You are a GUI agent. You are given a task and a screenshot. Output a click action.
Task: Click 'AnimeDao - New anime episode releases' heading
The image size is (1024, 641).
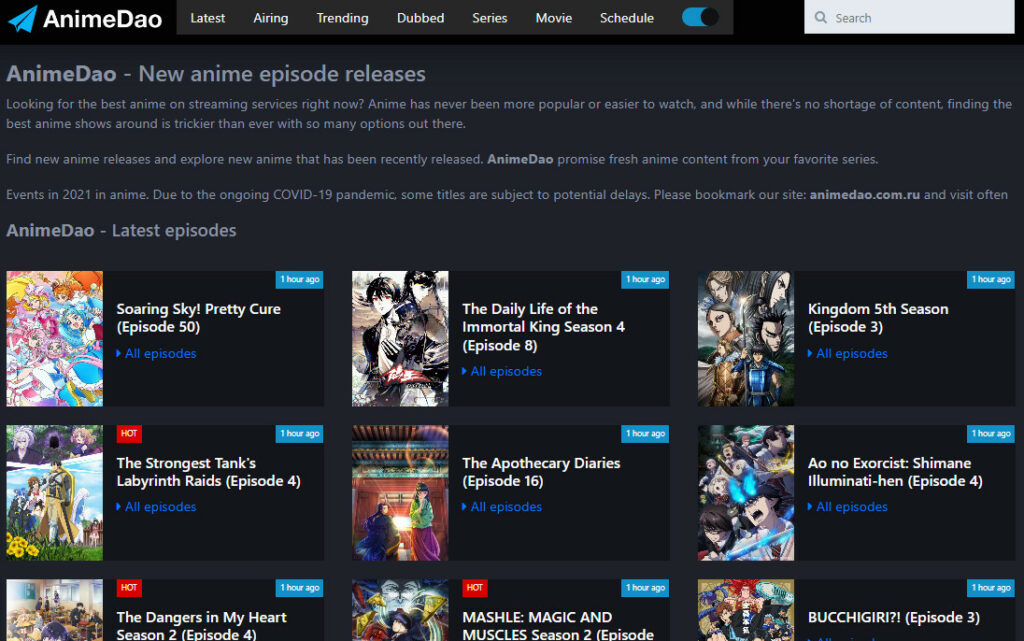[x=216, y=74]
